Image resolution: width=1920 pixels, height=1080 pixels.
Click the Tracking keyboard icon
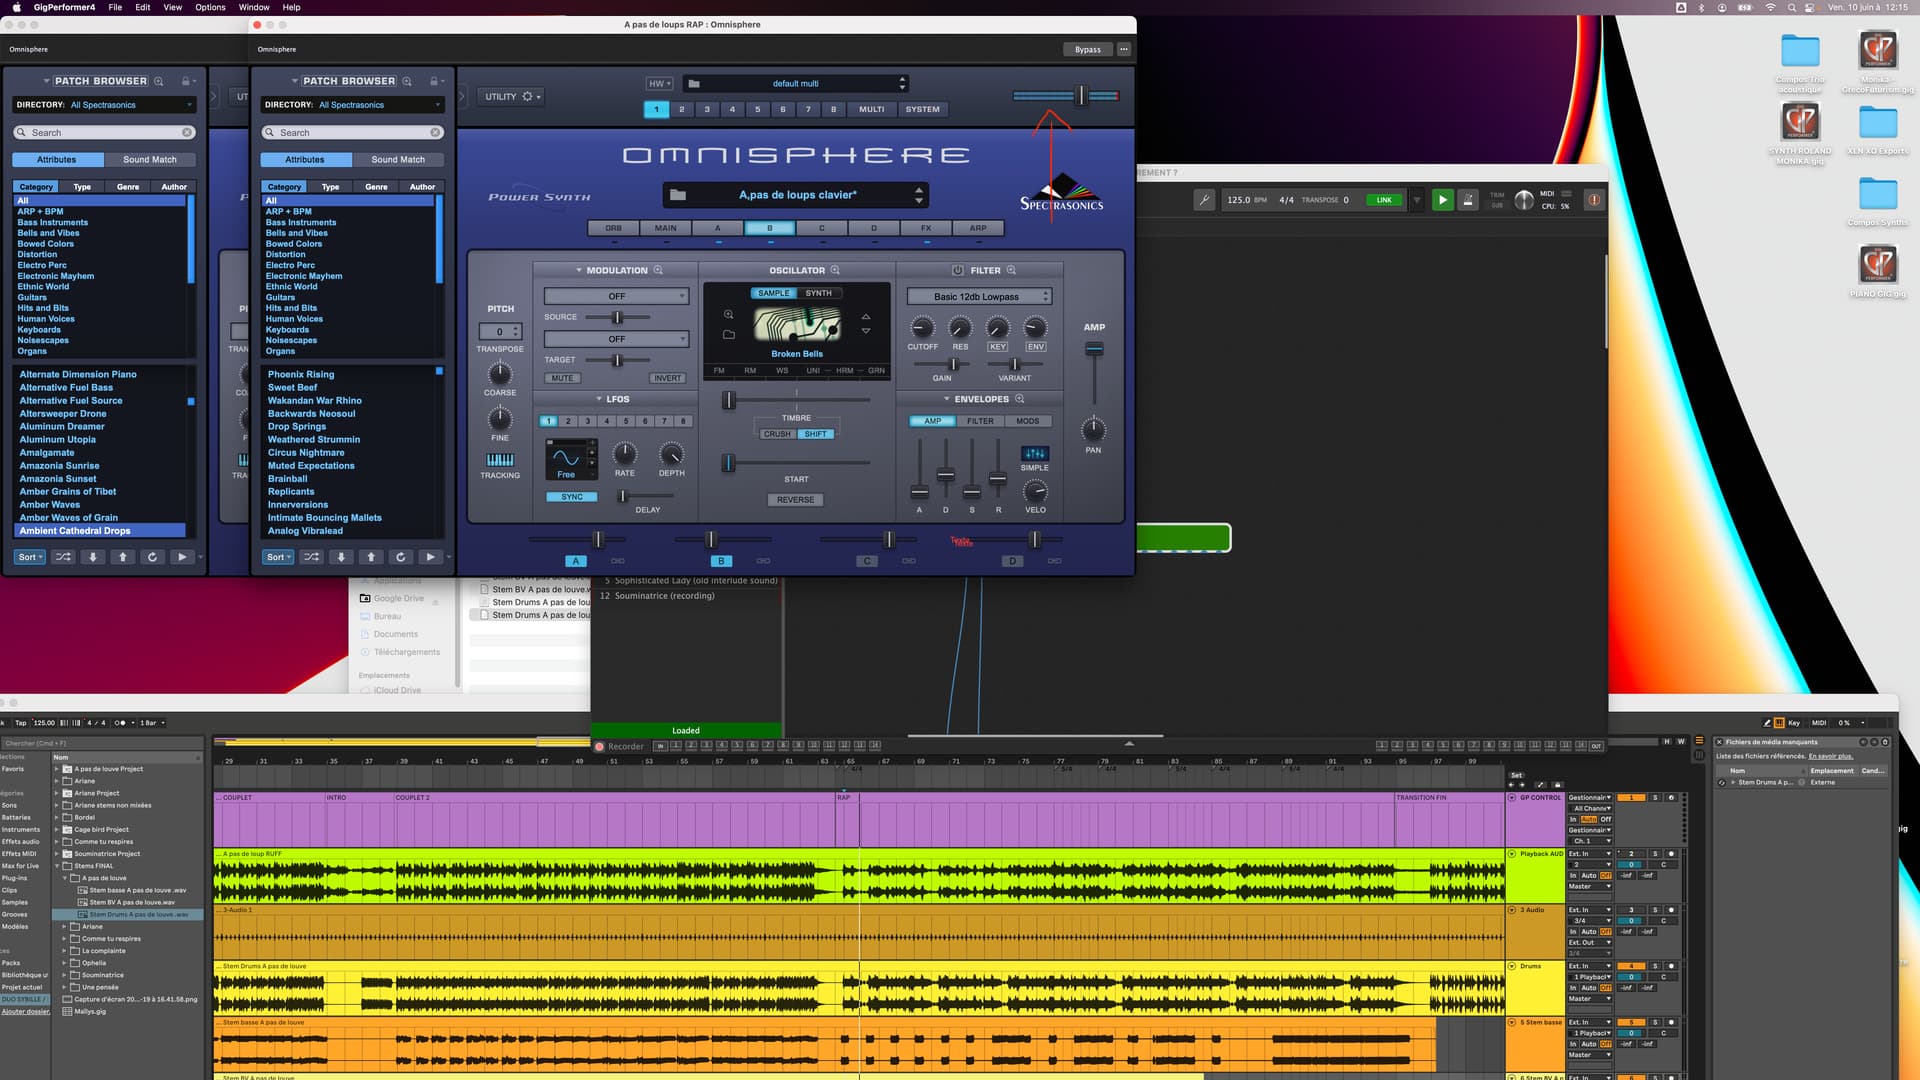[500, 459]
